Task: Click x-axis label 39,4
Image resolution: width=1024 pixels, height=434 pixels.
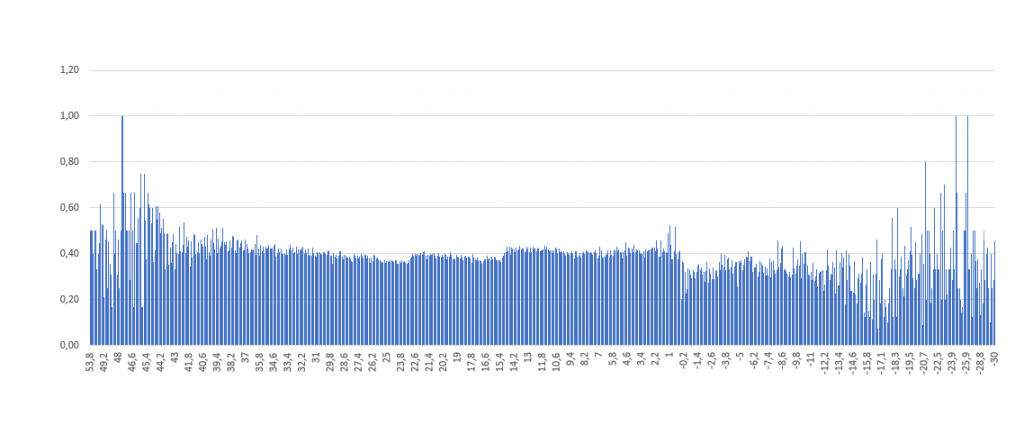Action: click(x=217, y=362)
